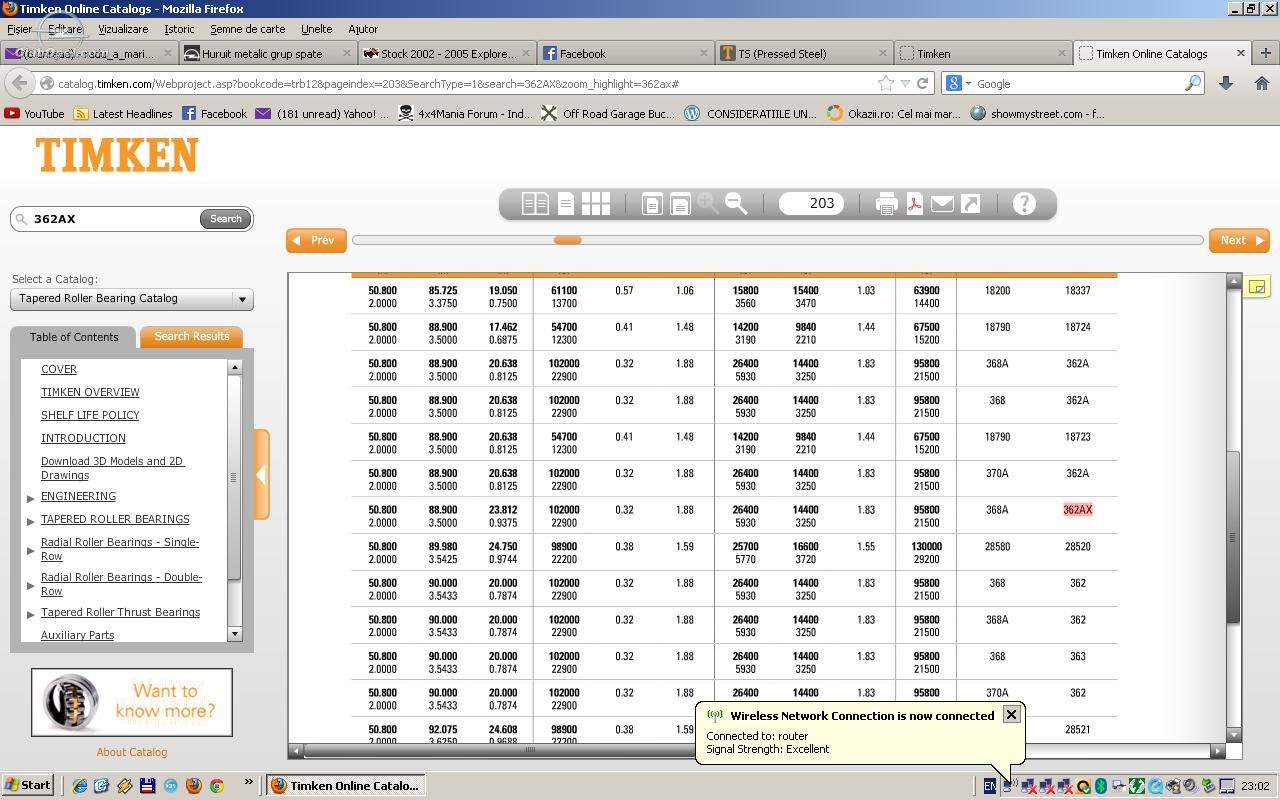Switch to the TS (Pressed Steel) tab
Screen dimensions: 1280x800
pyautogui.click(x=804, y=53)
